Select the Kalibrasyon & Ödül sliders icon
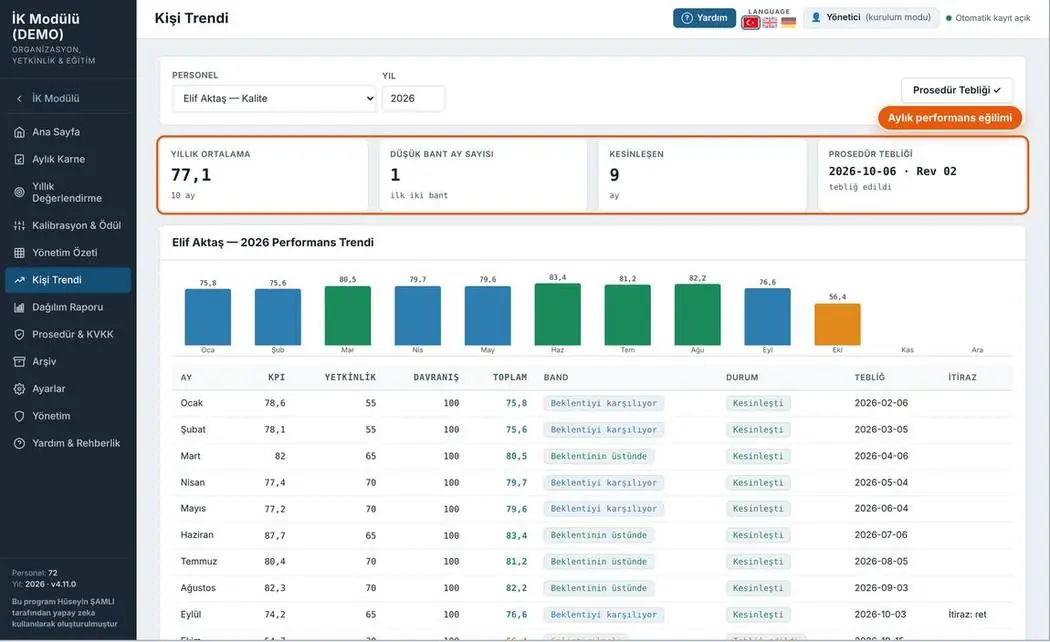The image size is (1050, 642). (19, 226)
